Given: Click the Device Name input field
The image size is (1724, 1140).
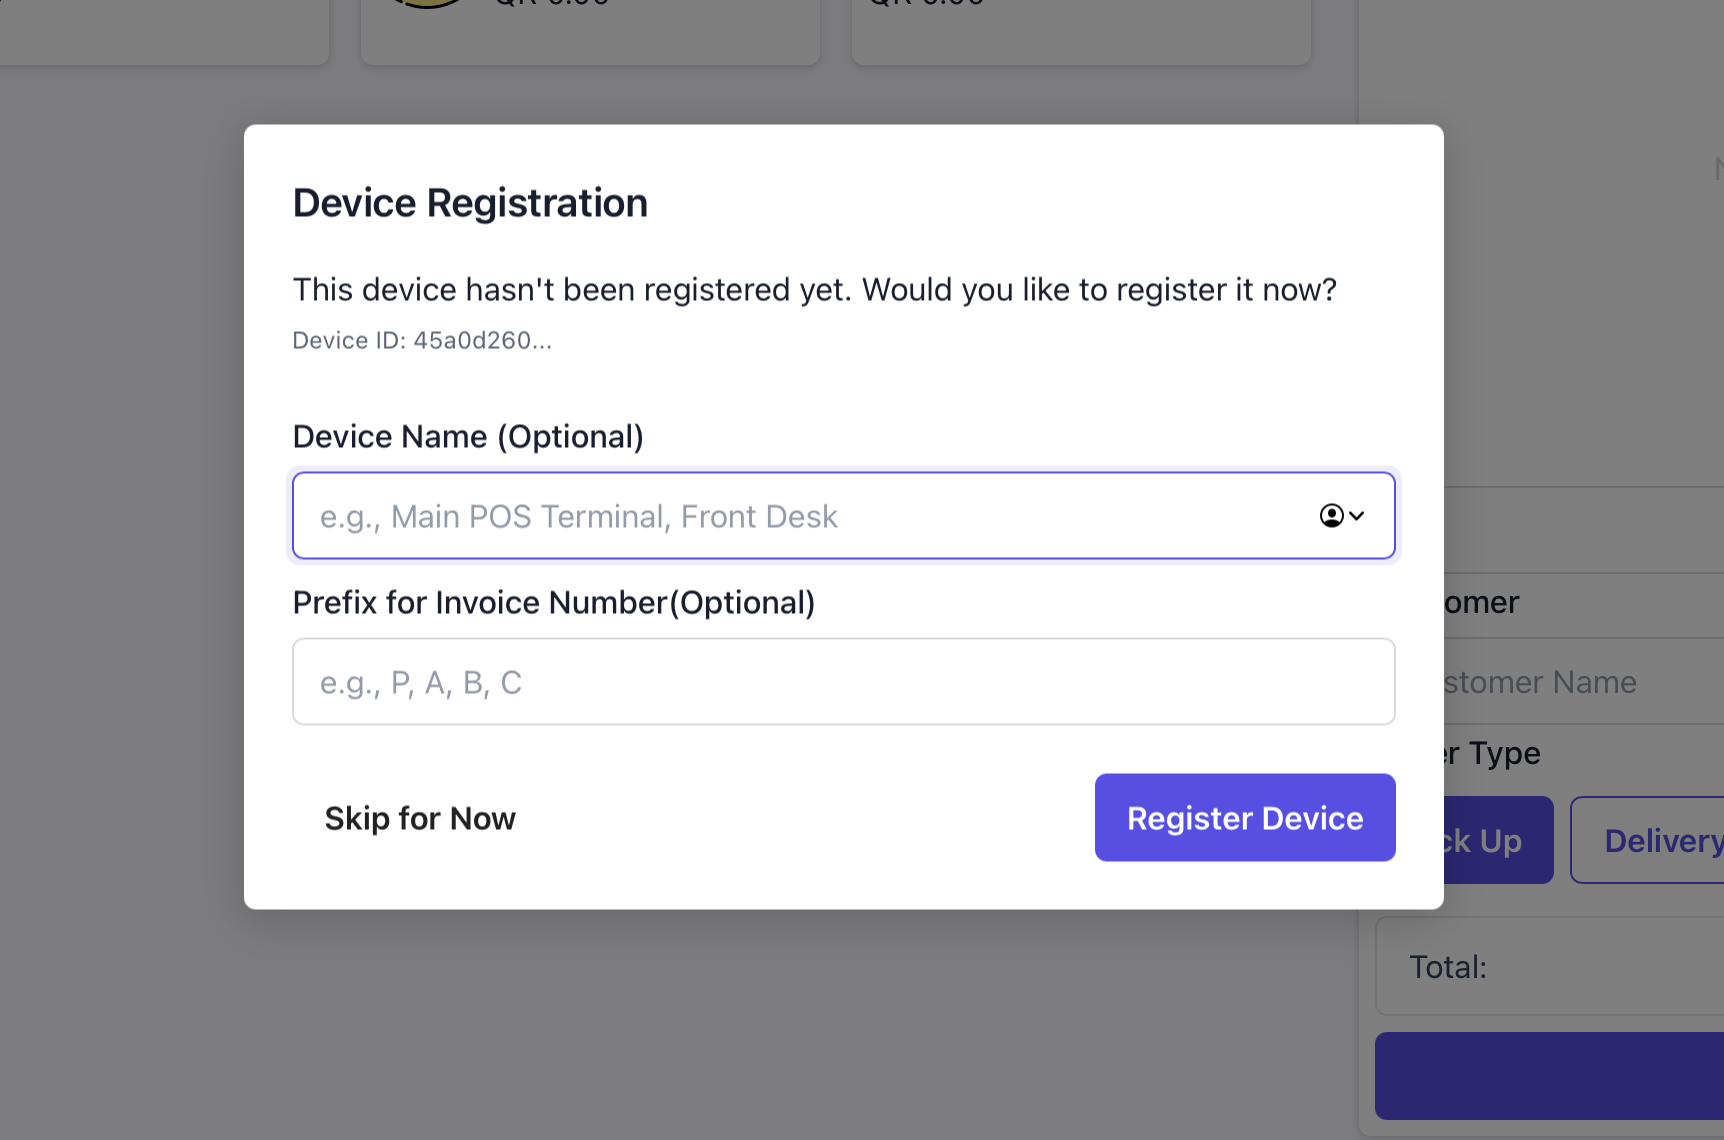Looking at the screenshot, I should 800,516.
